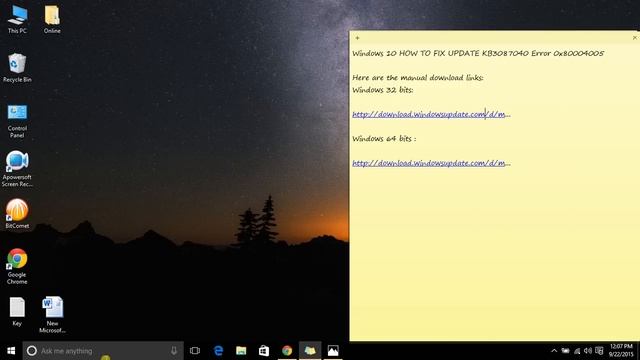Select the Recycle Bin icon
Screen dimensions: 640x360
tap(17, 68)
